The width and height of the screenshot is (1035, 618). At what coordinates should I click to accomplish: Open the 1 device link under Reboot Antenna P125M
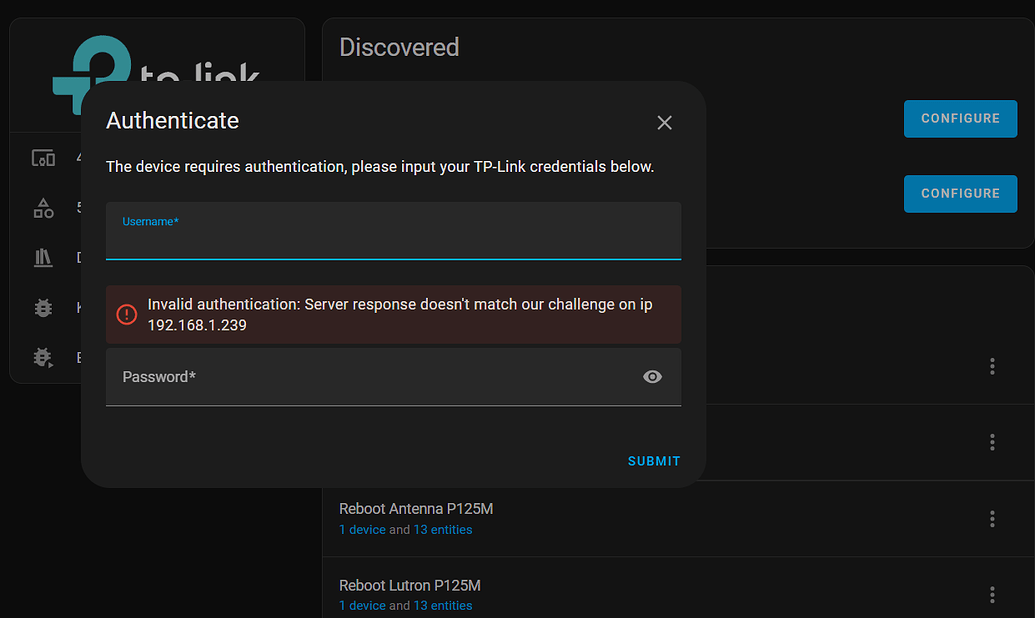[362, 529]
